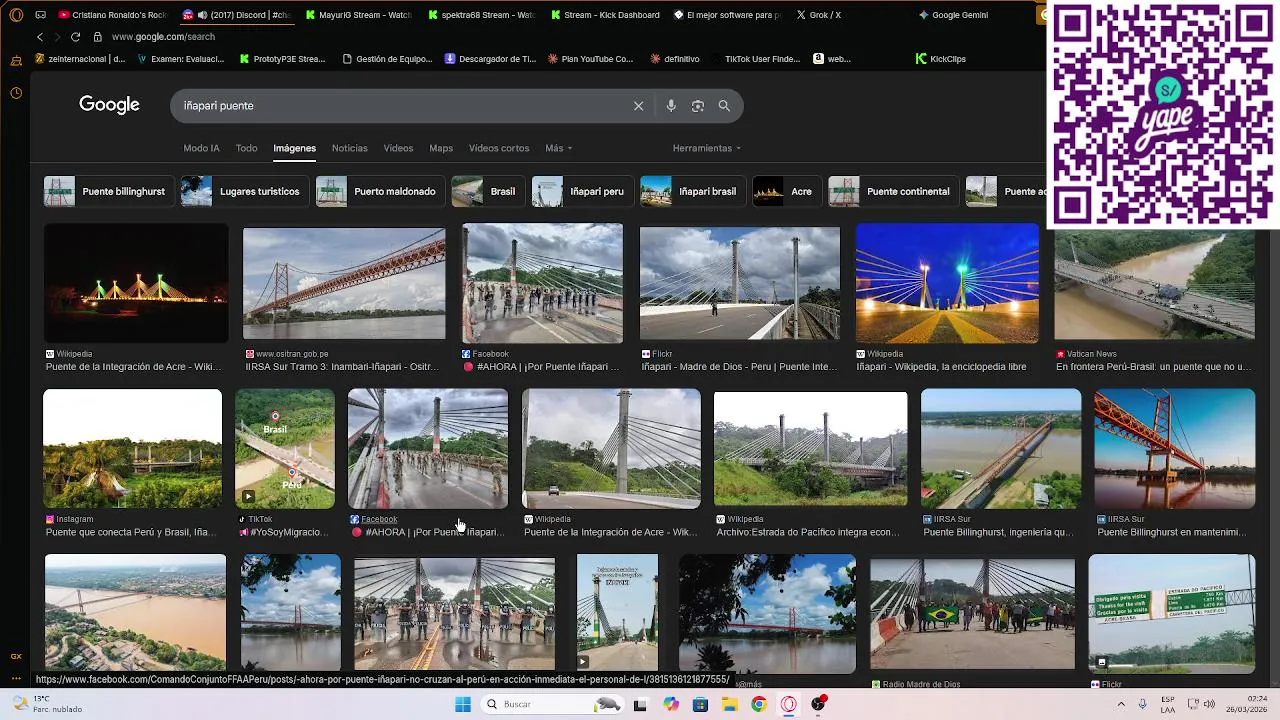Select the Acre filter chip
The image size is (1280, 720).
point(785,191)
